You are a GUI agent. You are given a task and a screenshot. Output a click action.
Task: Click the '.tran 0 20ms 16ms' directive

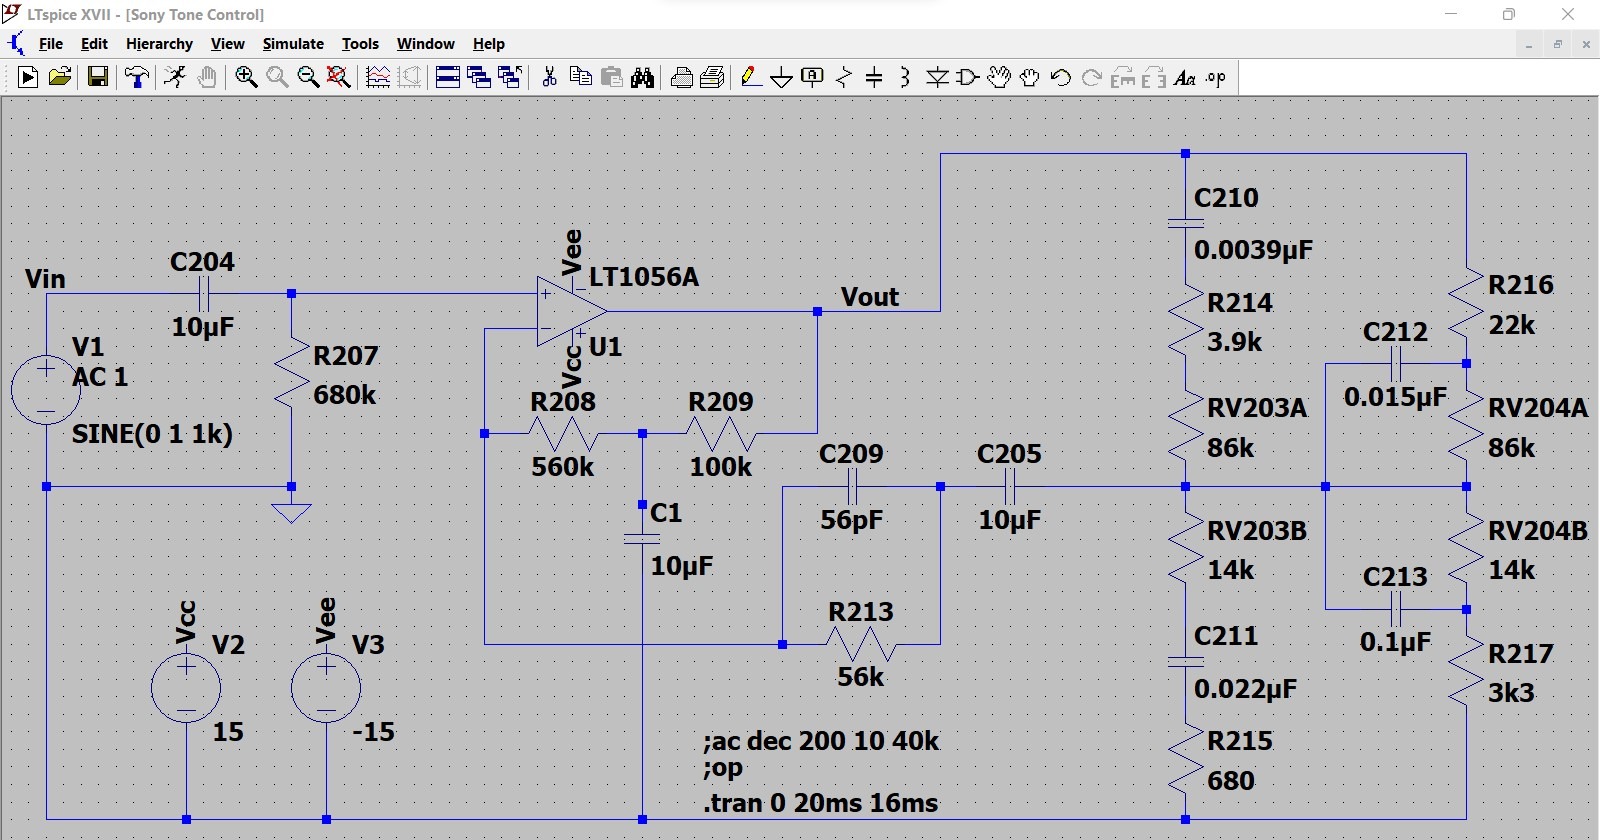click(821, 803)
